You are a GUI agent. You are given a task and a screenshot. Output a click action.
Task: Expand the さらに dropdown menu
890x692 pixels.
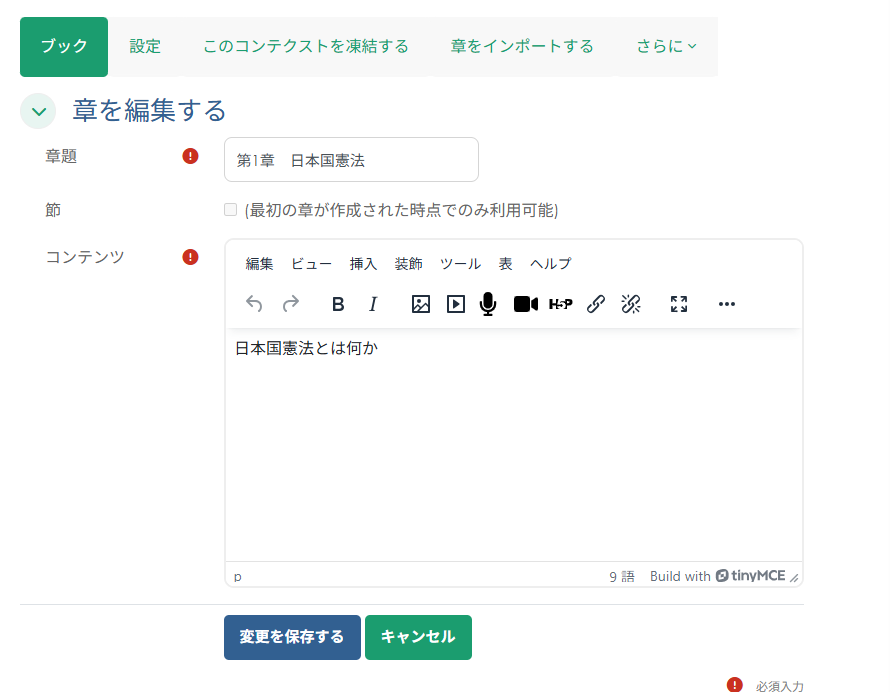pyautogui.click(x=664, y=46)
